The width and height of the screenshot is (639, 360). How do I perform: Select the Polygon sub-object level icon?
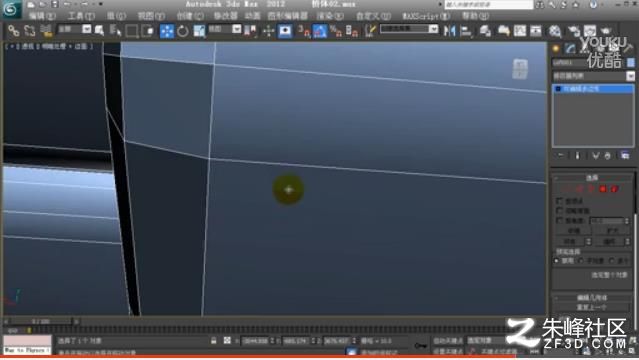603,189
